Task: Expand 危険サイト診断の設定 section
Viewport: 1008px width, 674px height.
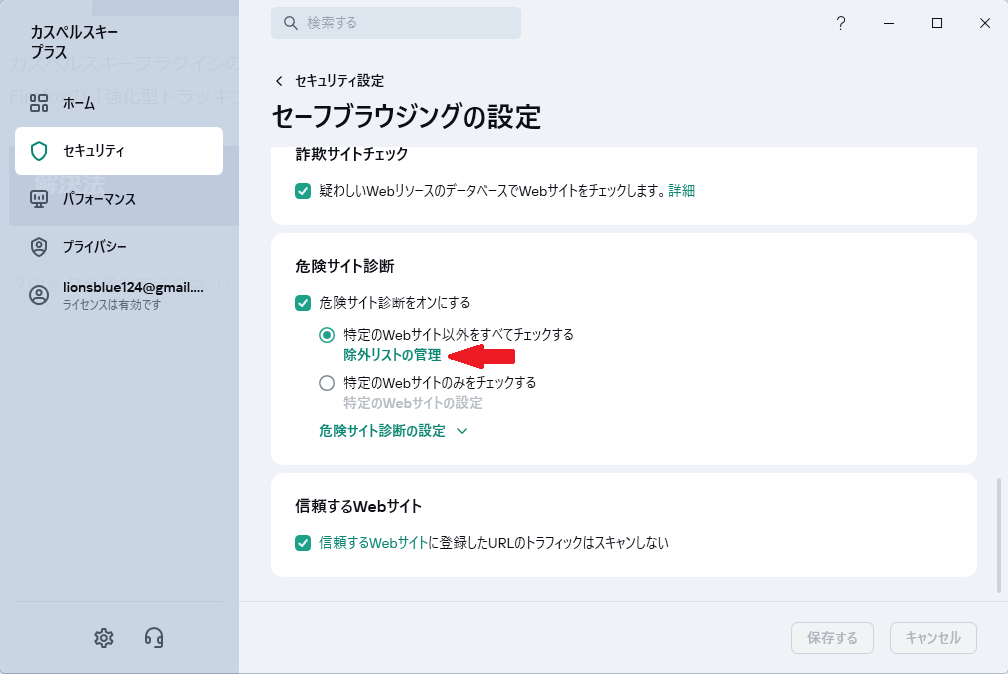Action: click(393, 431)
